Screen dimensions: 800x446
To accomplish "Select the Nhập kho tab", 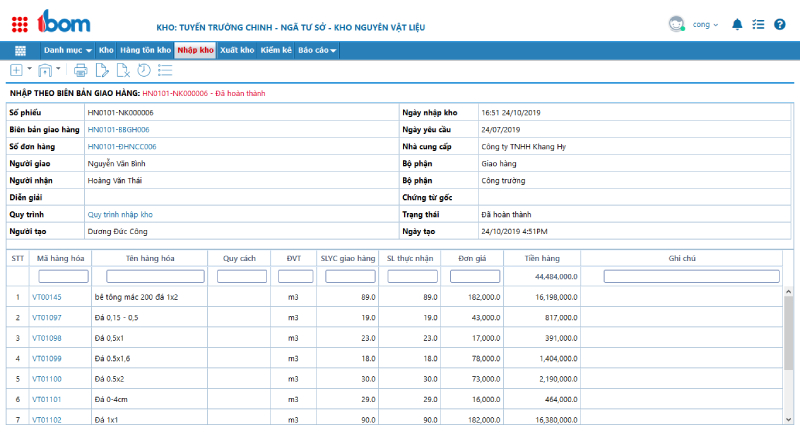I will pyautogui.click(x=195, y=50).
